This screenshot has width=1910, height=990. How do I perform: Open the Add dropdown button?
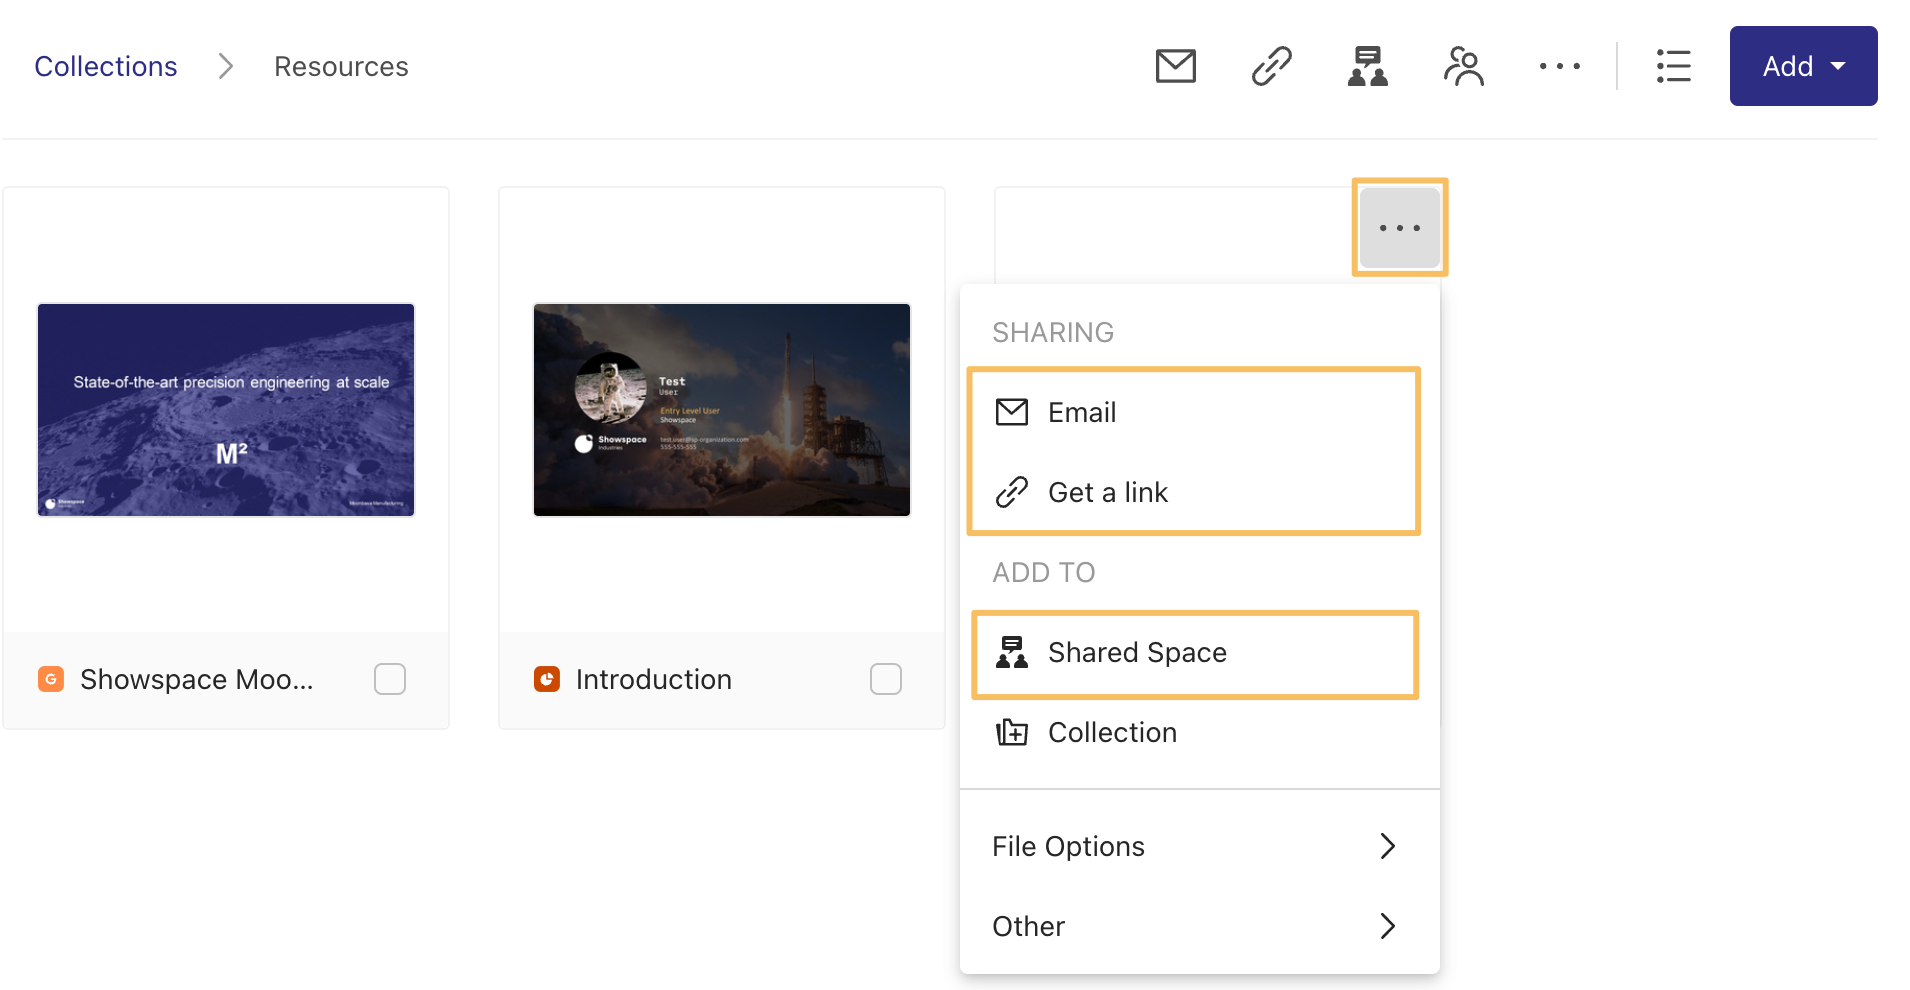point(1803,67)
